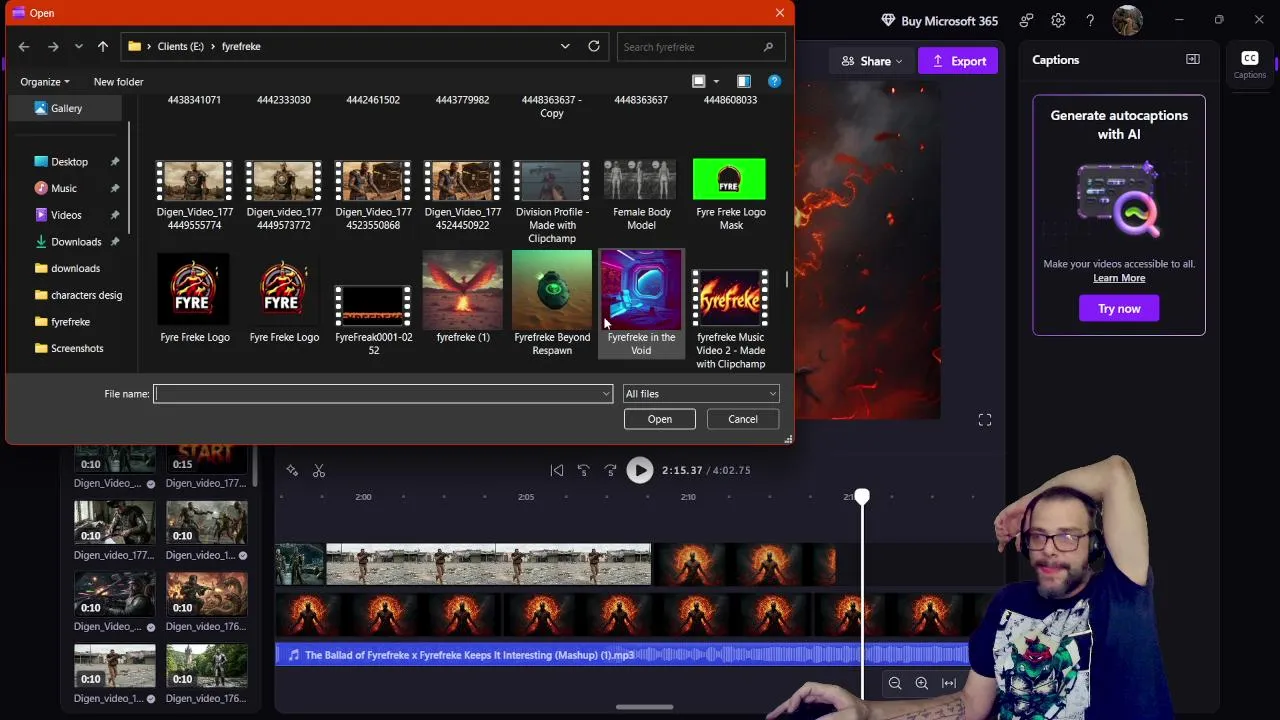Play the timeline video

point(640,470)
